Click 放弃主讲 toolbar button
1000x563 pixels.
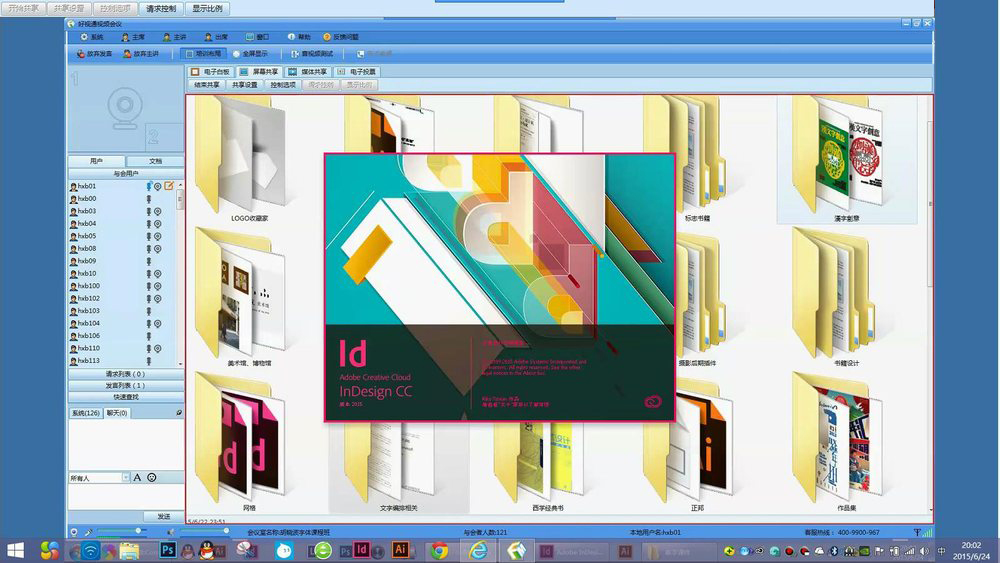click(141, 54)
